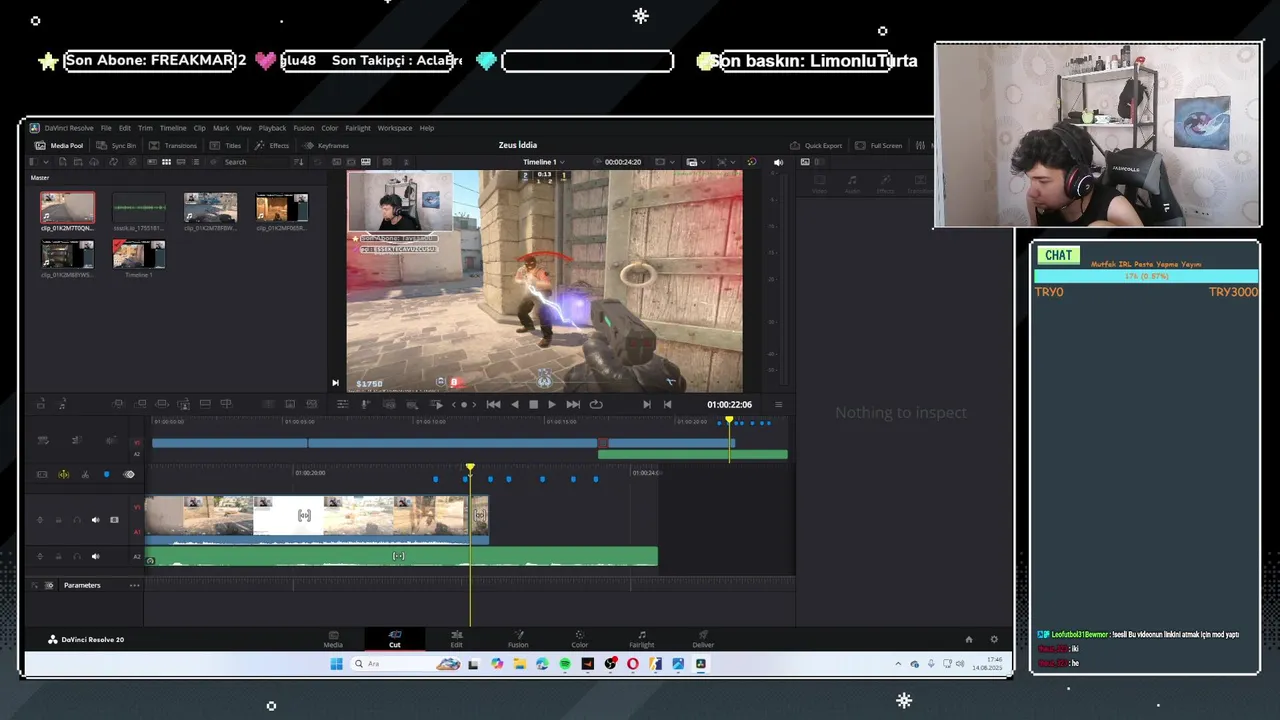Viewport: 1280px width, 720px height.
Task: Toggle loop playback
Action: coord(596,404)
